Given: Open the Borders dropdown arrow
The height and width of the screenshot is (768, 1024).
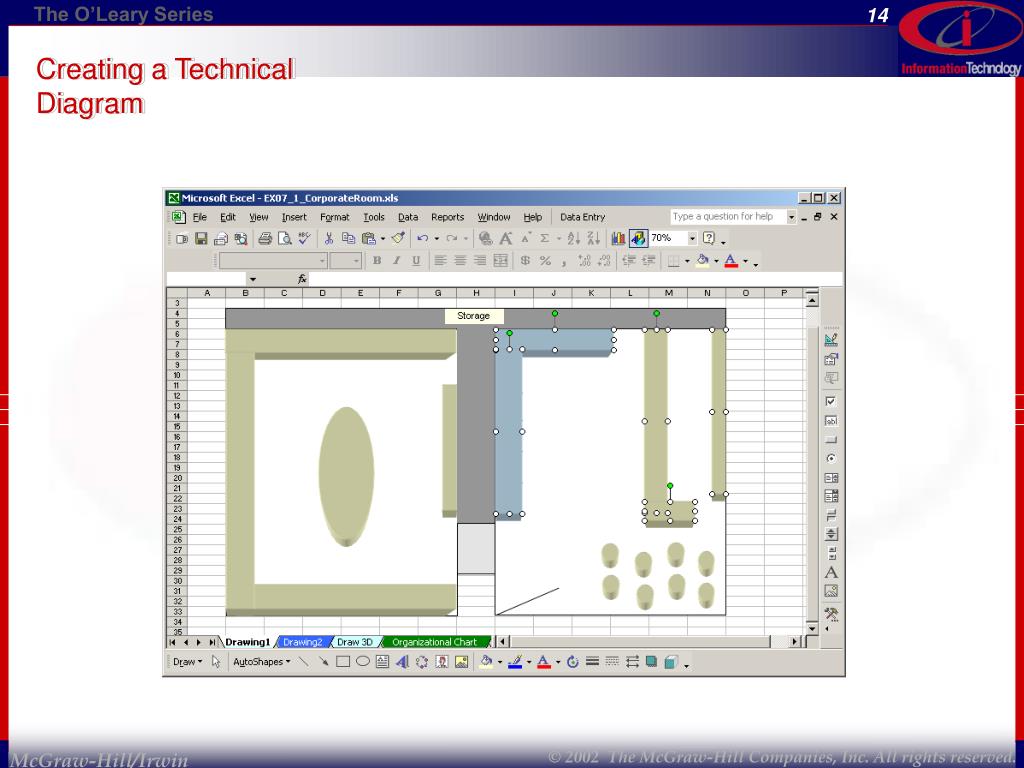Looking at the screenshot, I should point(687,261).
